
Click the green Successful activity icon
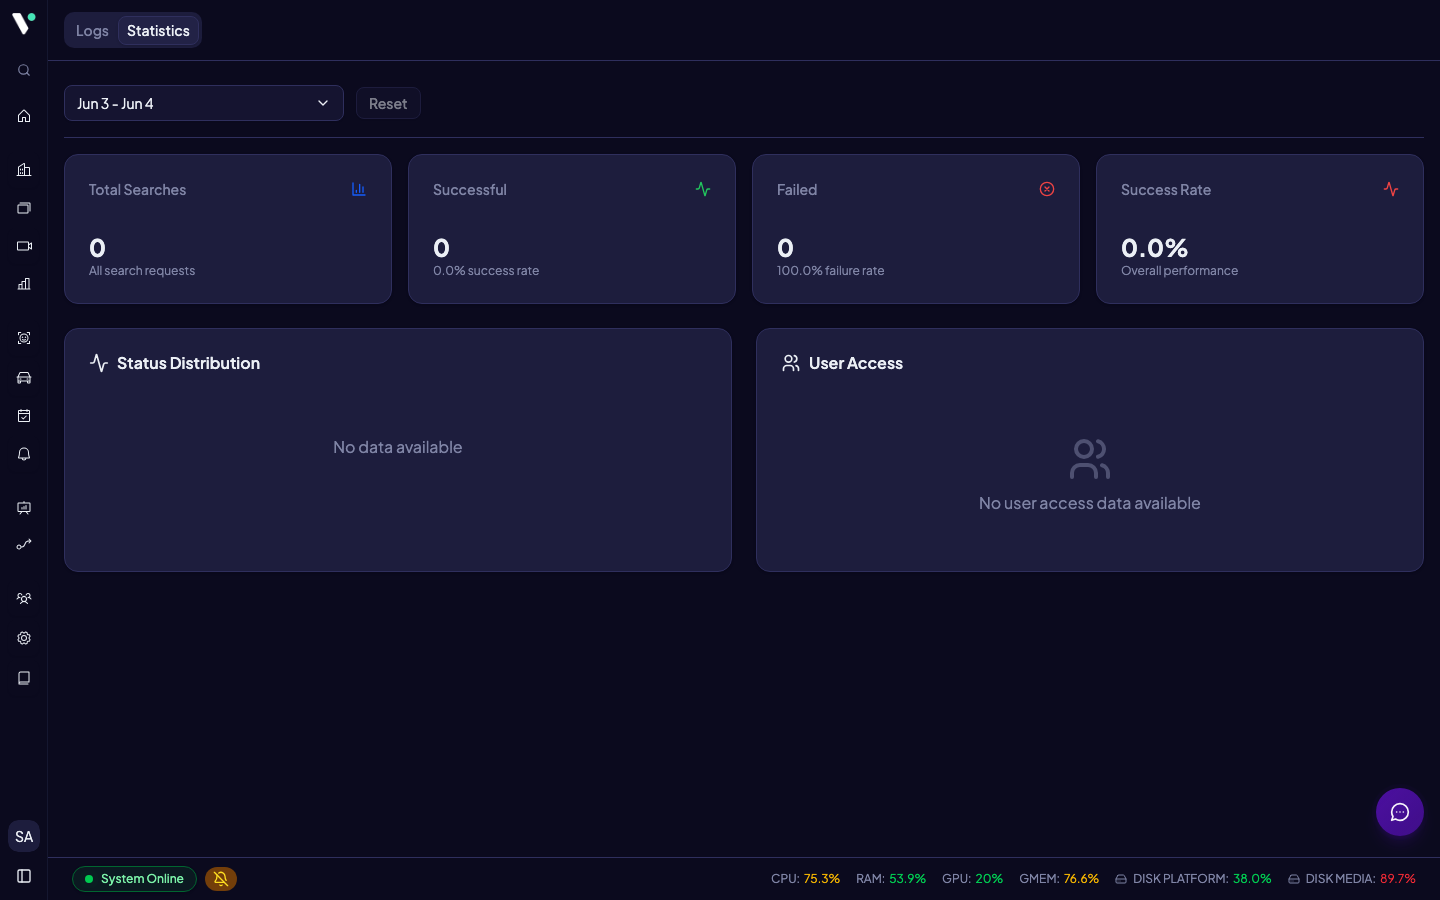[x=703, y=189]
